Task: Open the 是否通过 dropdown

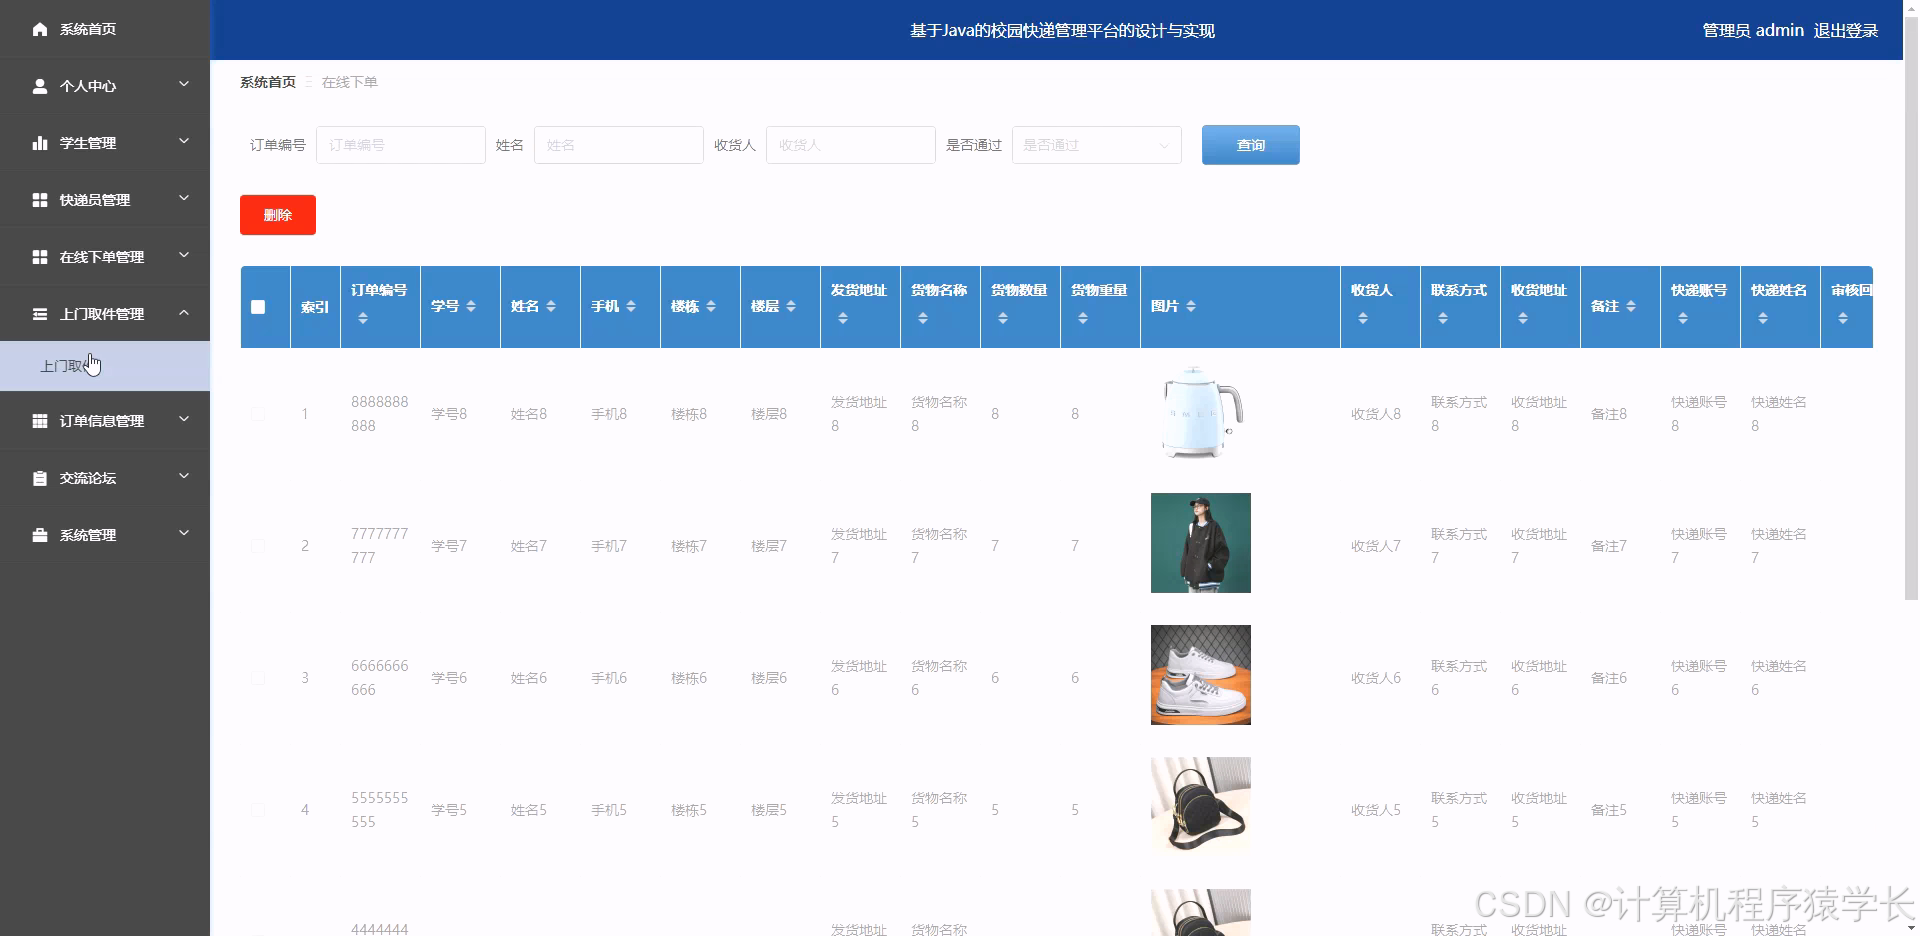Action: 1096,145
